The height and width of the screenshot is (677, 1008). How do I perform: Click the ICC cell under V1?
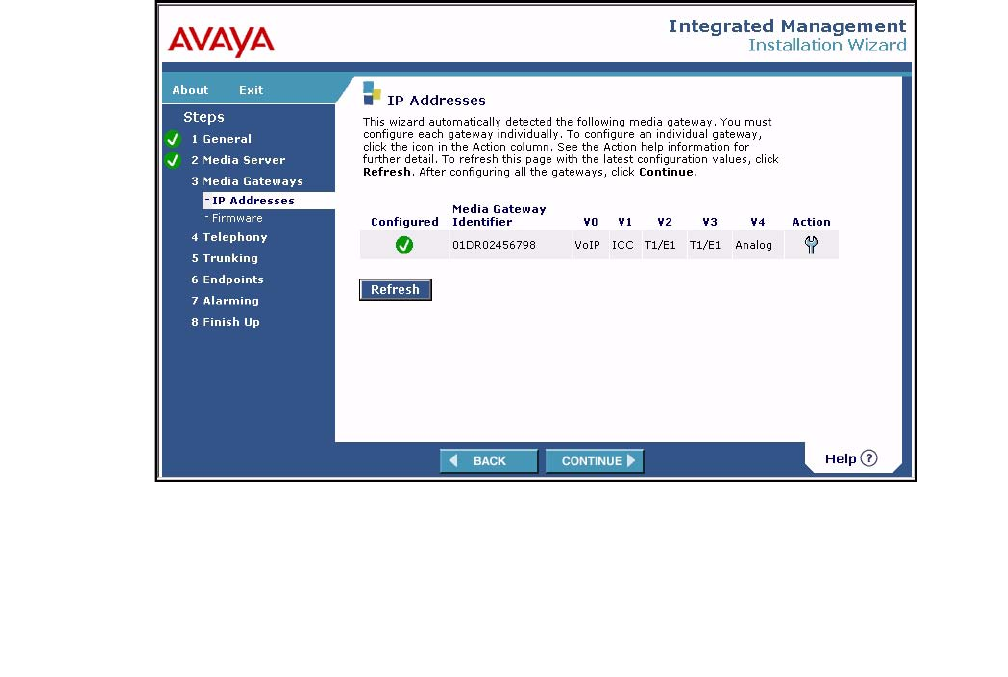622,245
